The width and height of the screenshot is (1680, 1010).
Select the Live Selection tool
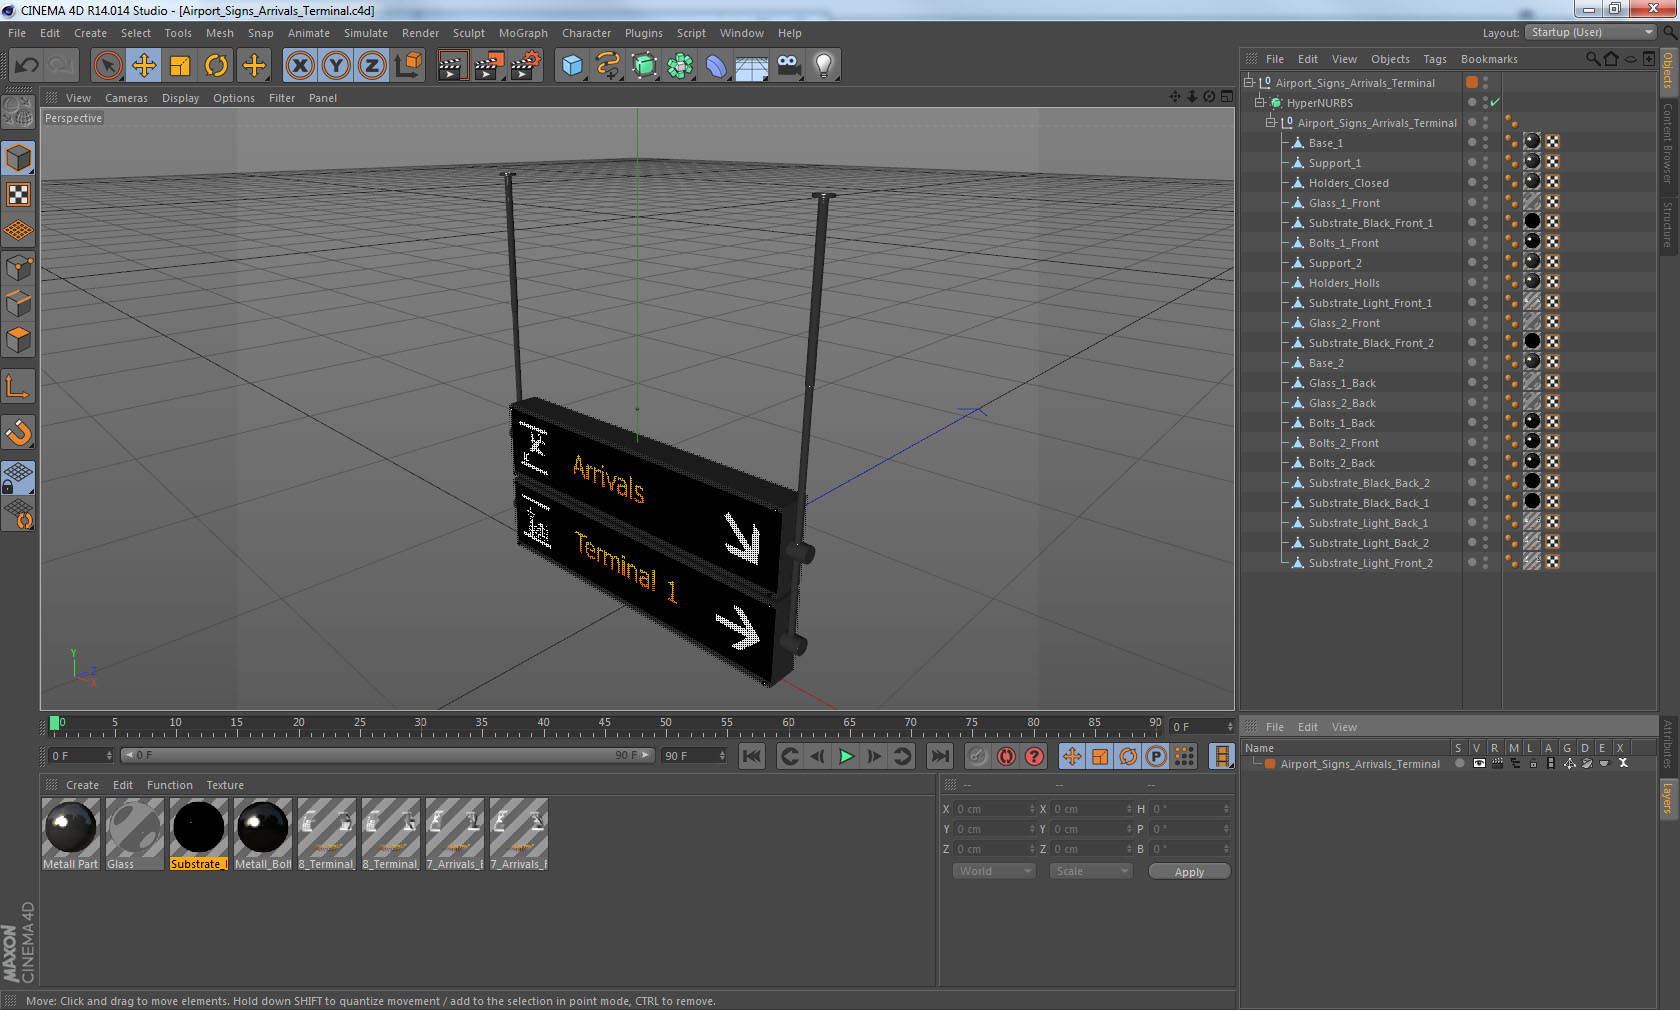(107, 66)
